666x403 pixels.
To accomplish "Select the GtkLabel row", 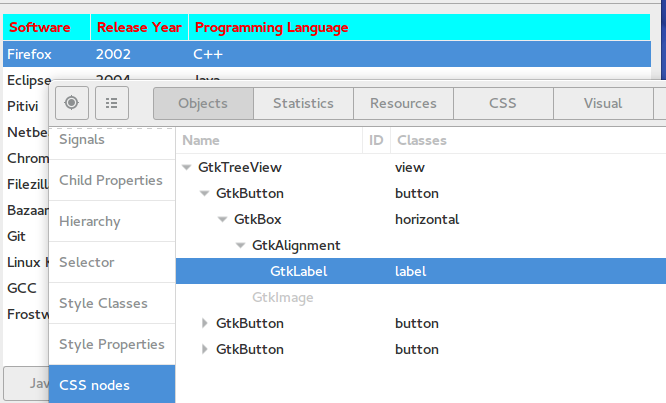I will (x=298, y=271).
